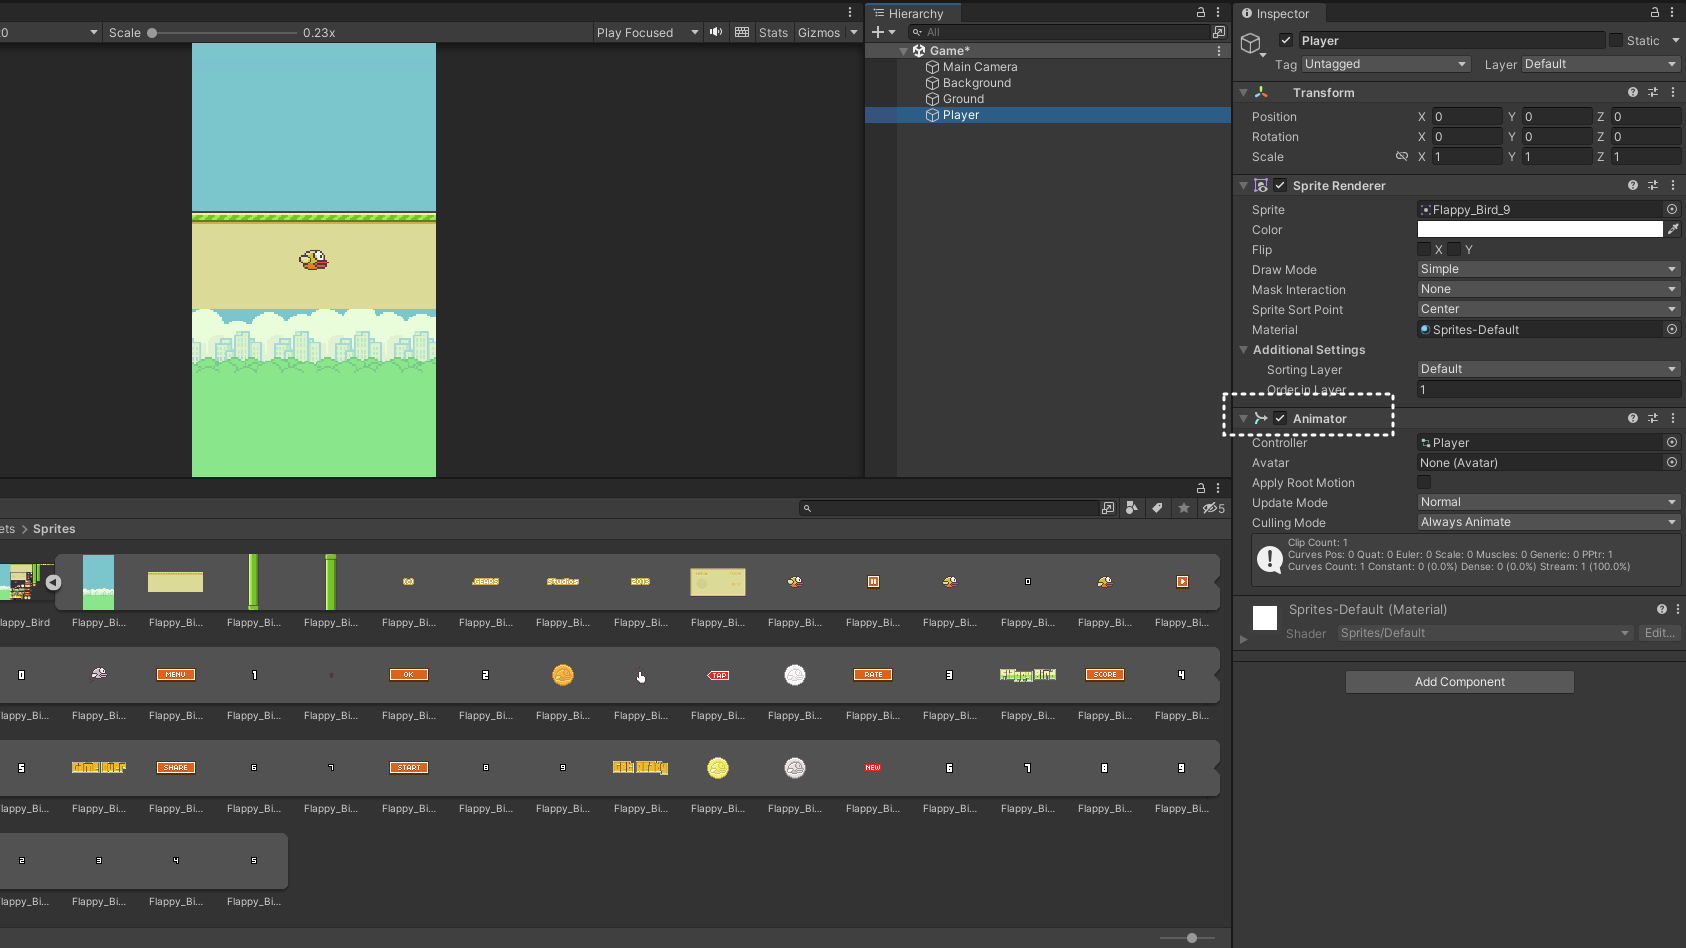
Task: Open Draw Mode dropdown
Action: coord(1549,269)
